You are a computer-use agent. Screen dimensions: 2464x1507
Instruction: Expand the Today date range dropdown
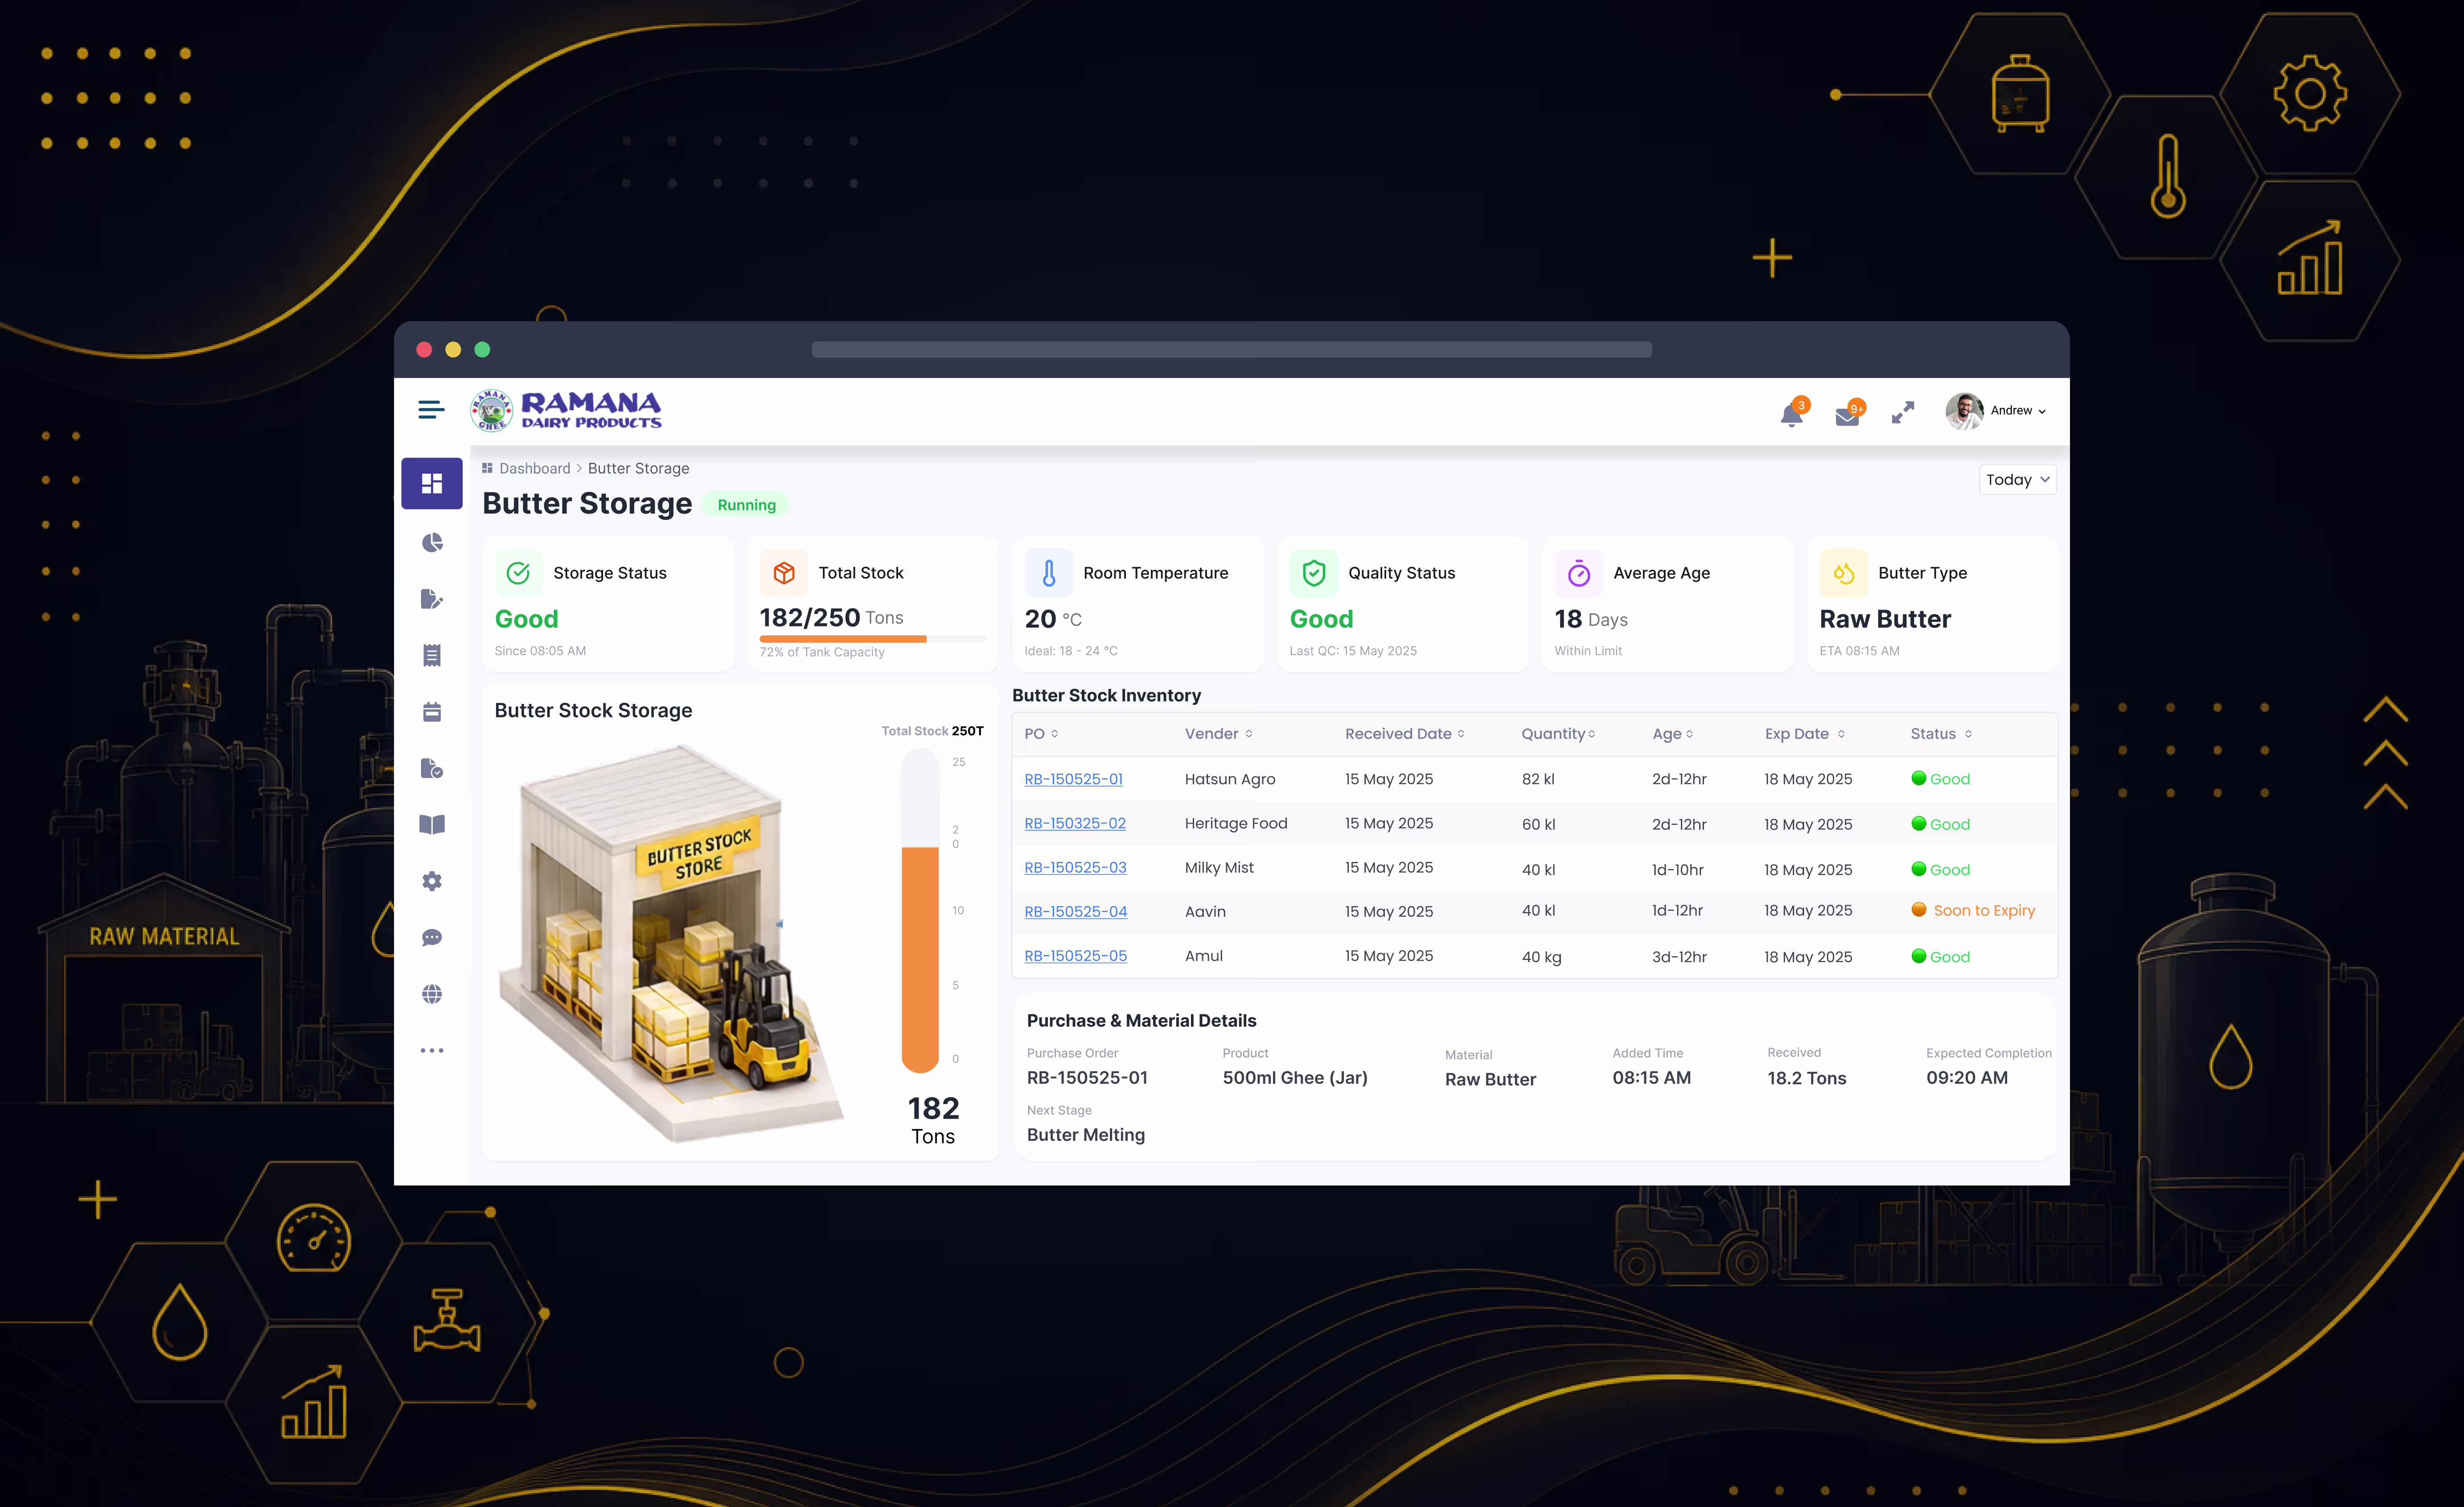2017,480
